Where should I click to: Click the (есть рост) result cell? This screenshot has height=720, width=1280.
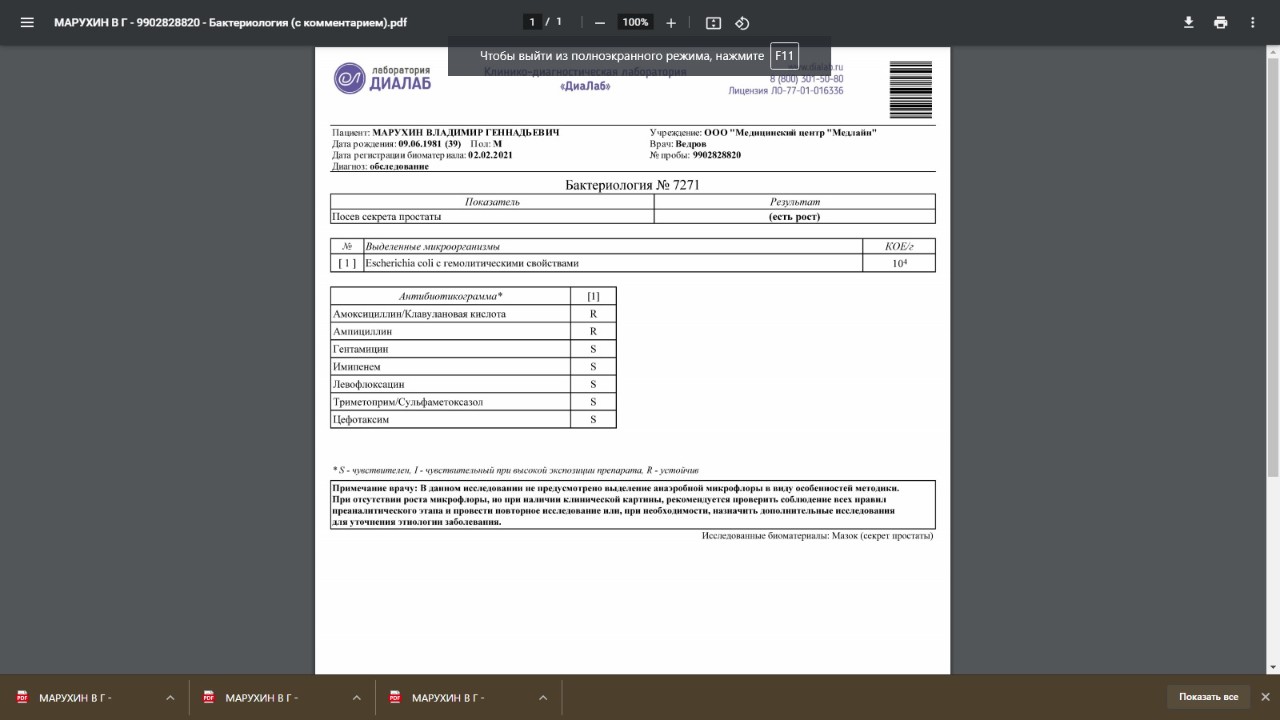[794, 216]
